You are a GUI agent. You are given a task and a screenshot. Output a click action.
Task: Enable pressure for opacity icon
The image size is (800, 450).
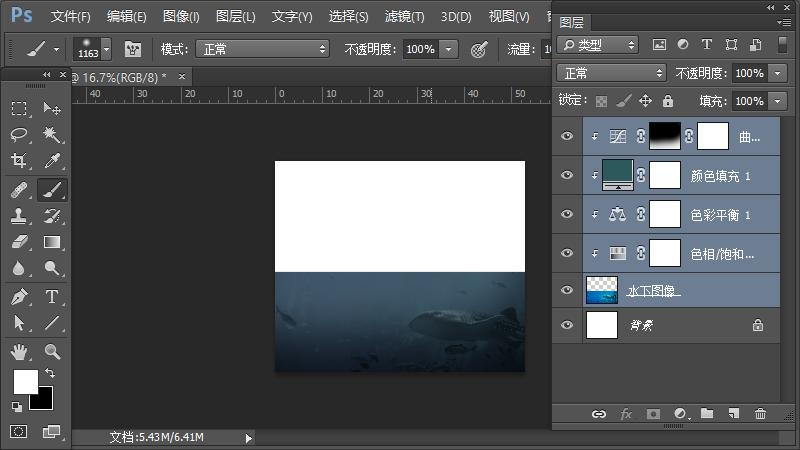tap(479, 49)
